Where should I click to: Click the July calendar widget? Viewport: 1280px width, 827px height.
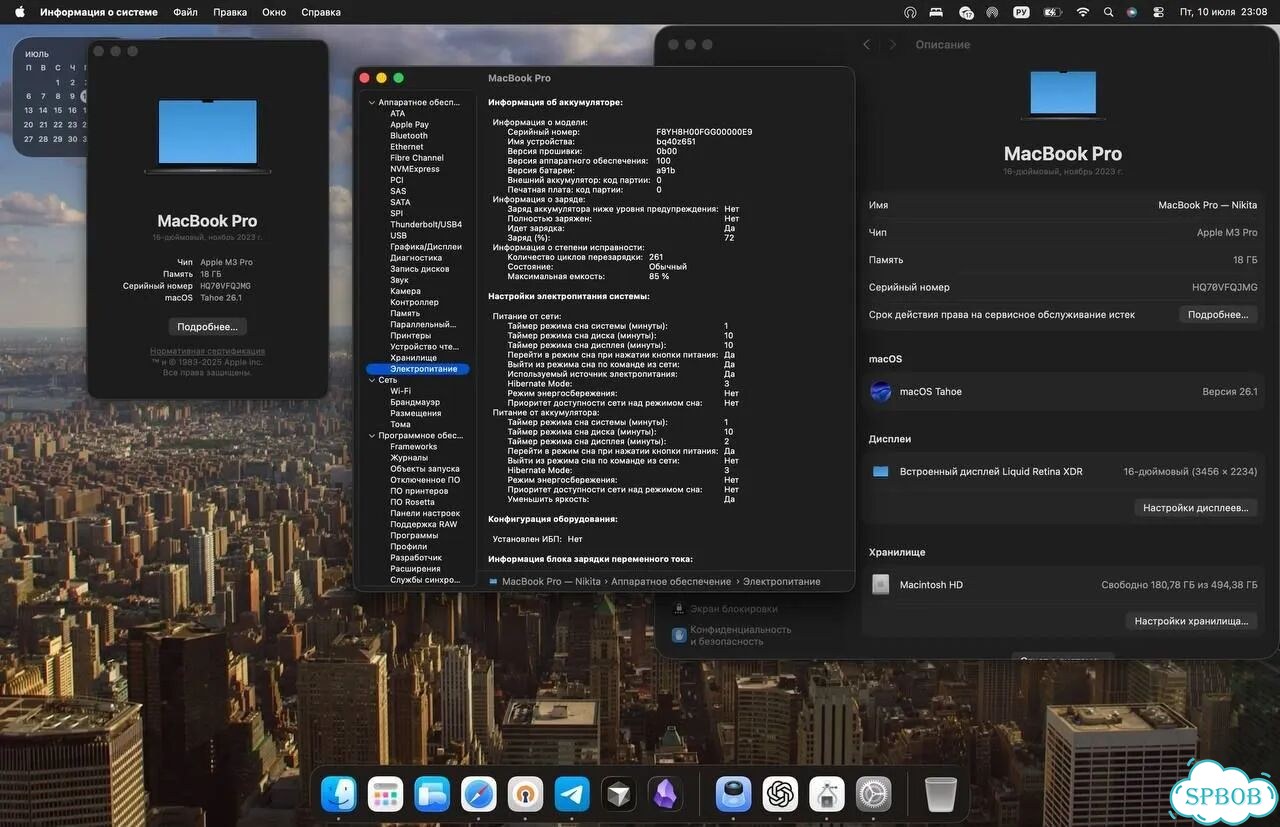[x=50, y=98]
